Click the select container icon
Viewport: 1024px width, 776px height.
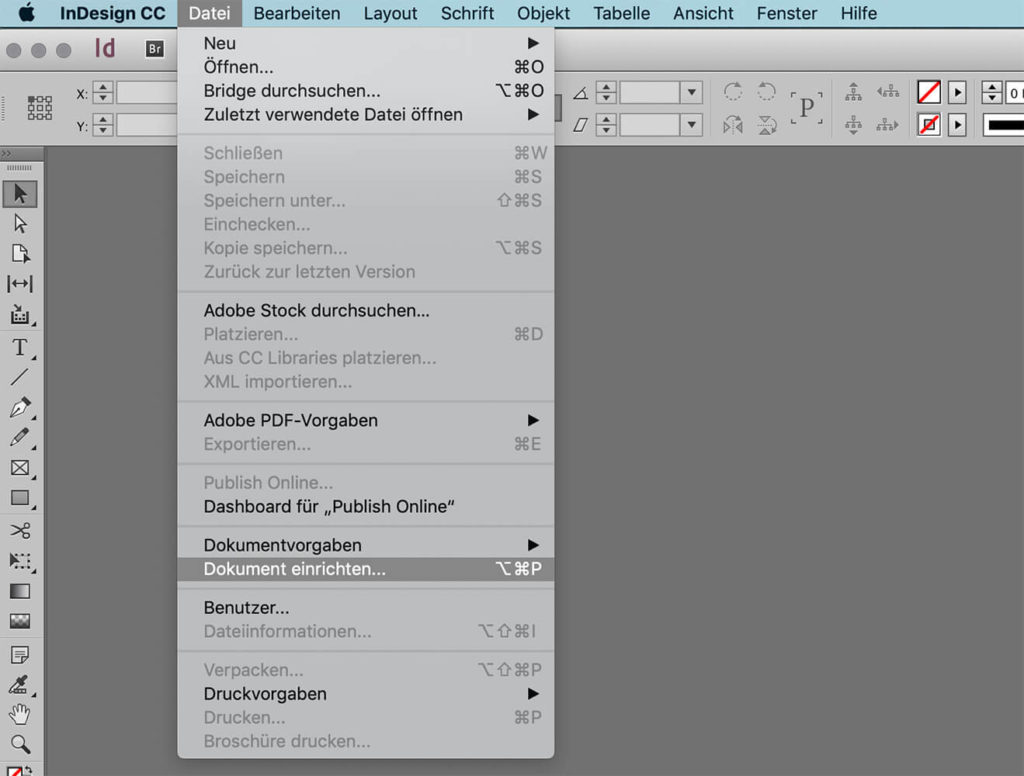coord(853,92)
